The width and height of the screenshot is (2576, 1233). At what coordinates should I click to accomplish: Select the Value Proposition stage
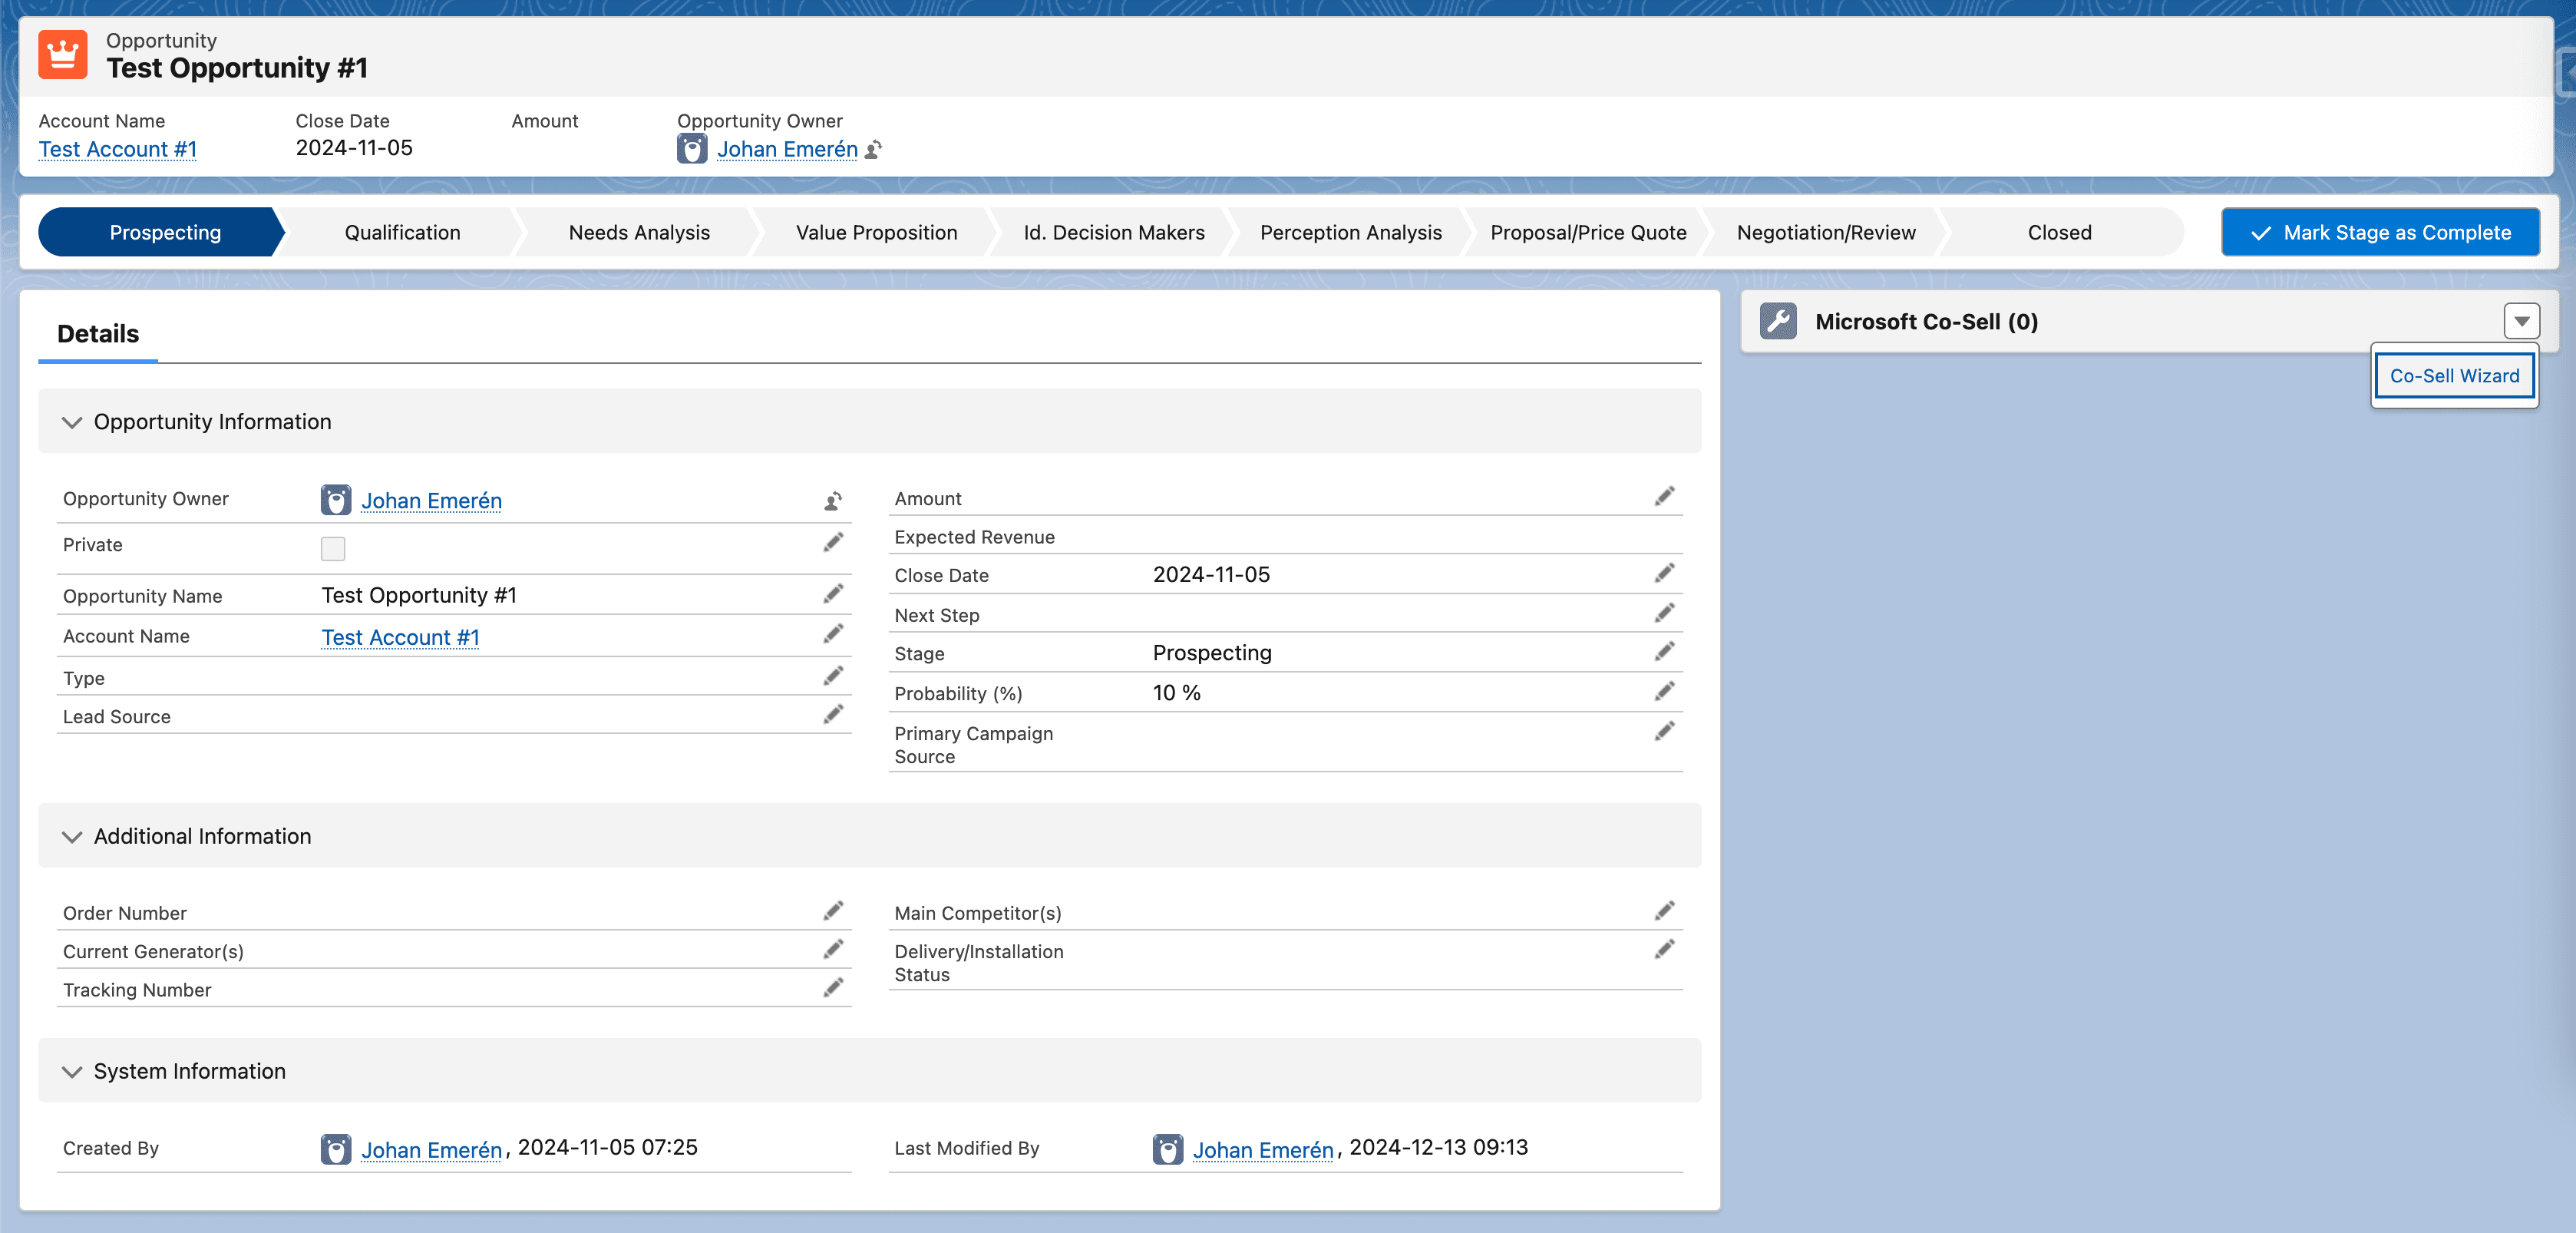click(876, 232)
